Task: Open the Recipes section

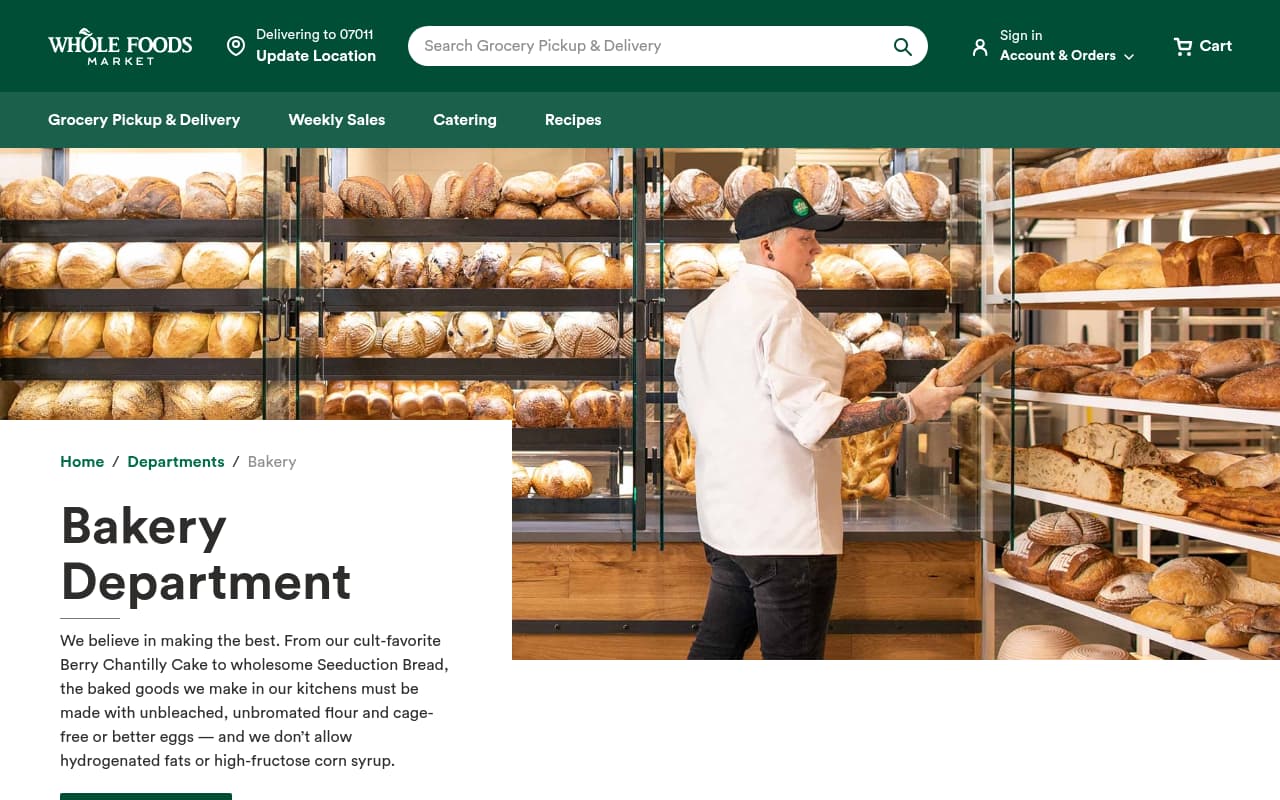Action: pyautogui.click(x=572, y=120)
